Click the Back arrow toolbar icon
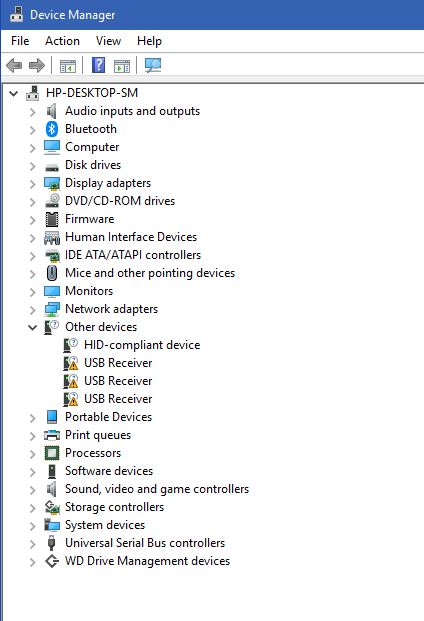Viewport: 424px width, 621px height. (14, 65)
